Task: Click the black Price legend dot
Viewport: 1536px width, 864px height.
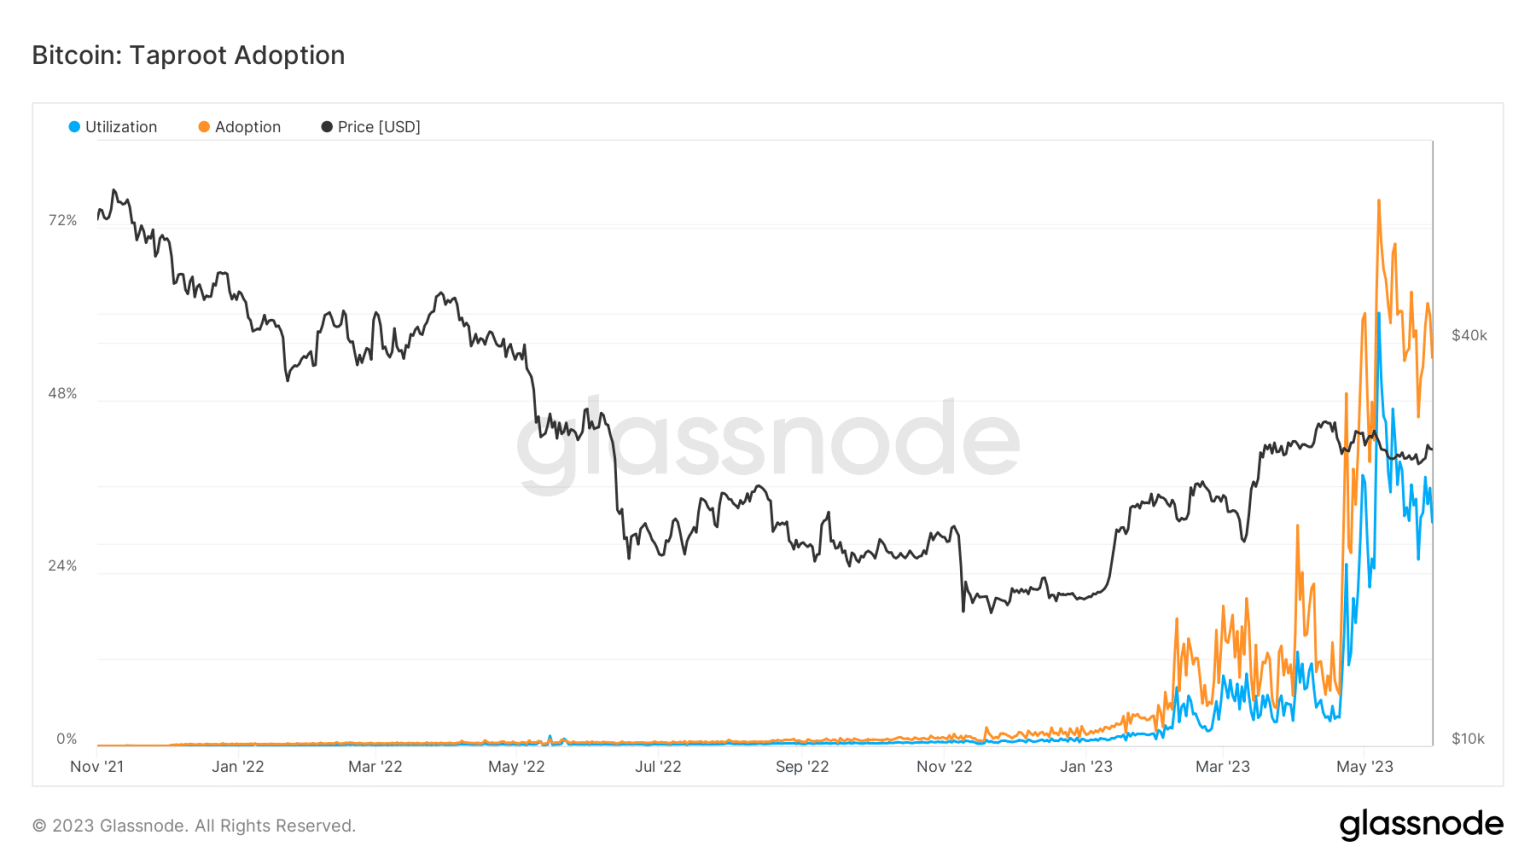Action: pyautogui.click(x=327, y=127)
